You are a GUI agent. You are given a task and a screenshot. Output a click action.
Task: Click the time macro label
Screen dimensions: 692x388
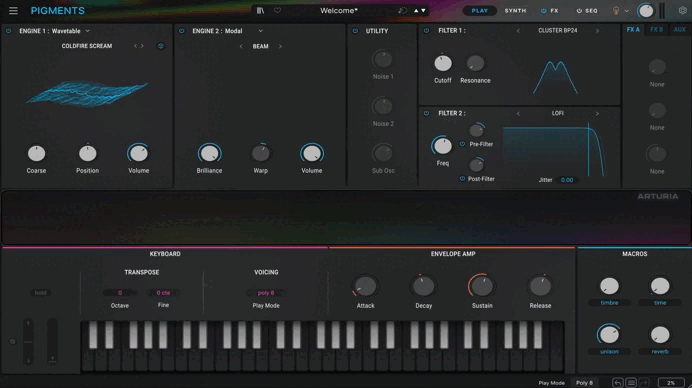pyautogui.click(x=660, y=303)
